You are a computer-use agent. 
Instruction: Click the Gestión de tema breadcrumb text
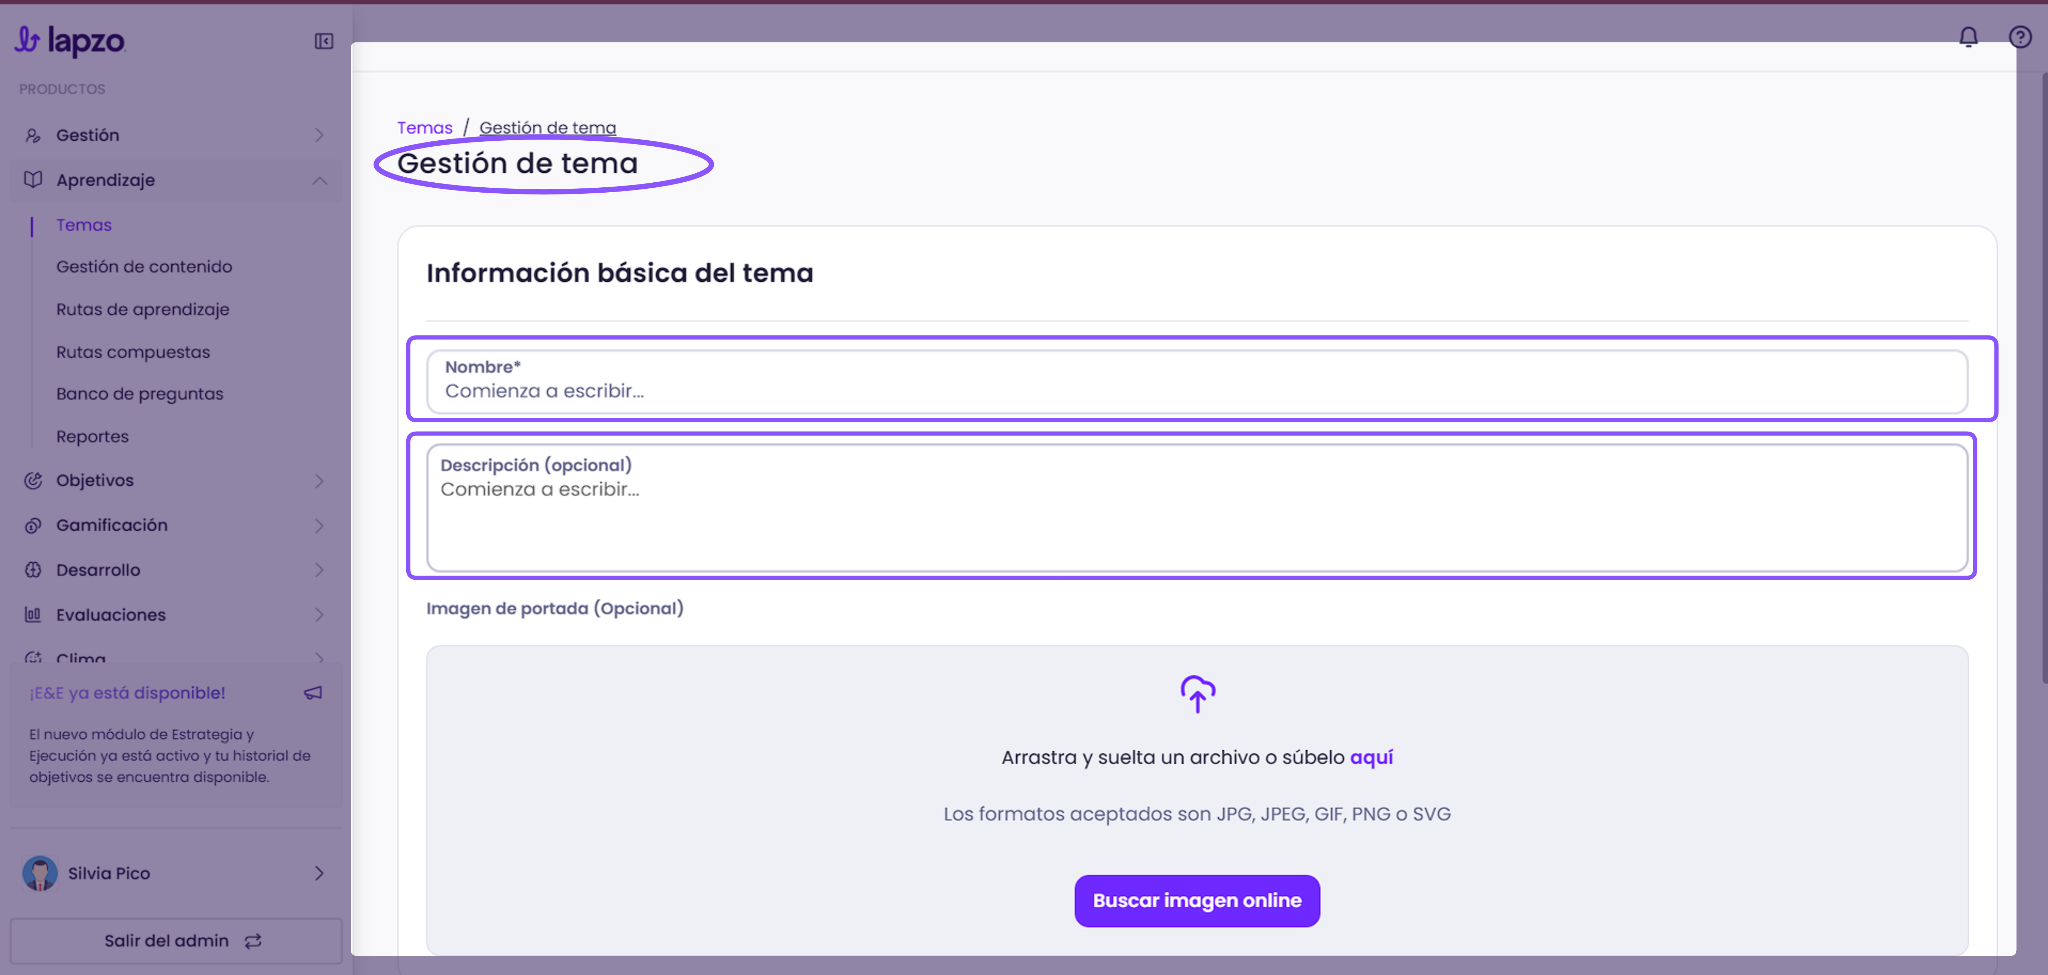[x=547, y=128]
